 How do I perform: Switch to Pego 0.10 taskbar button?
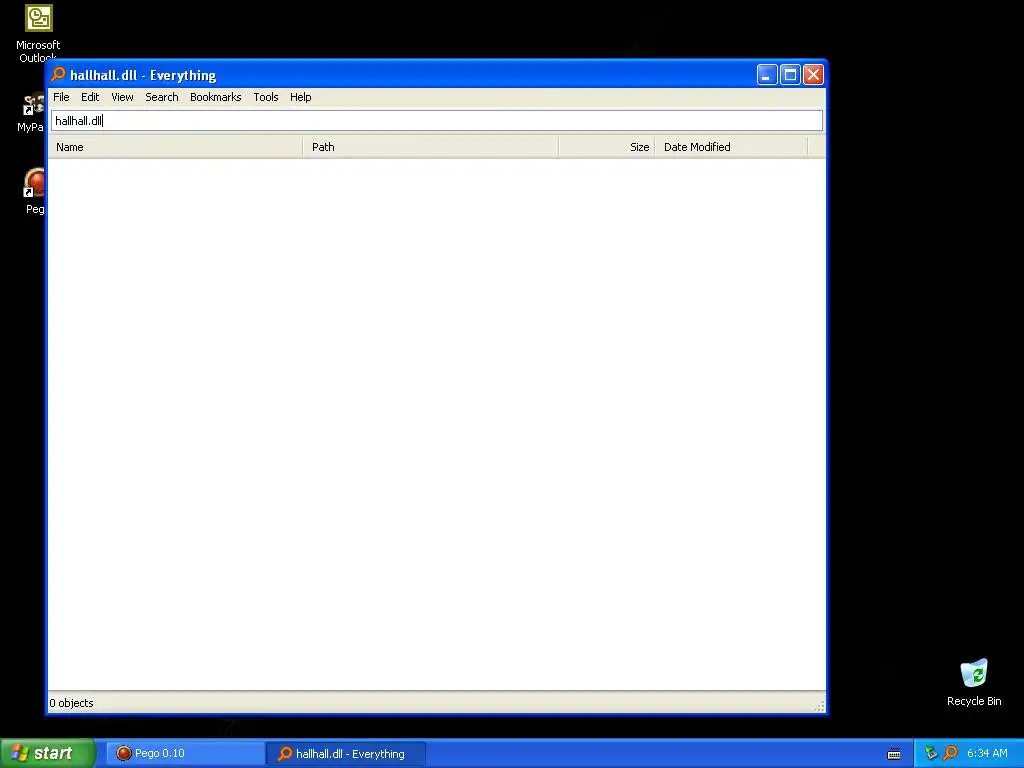click(184, 754)
